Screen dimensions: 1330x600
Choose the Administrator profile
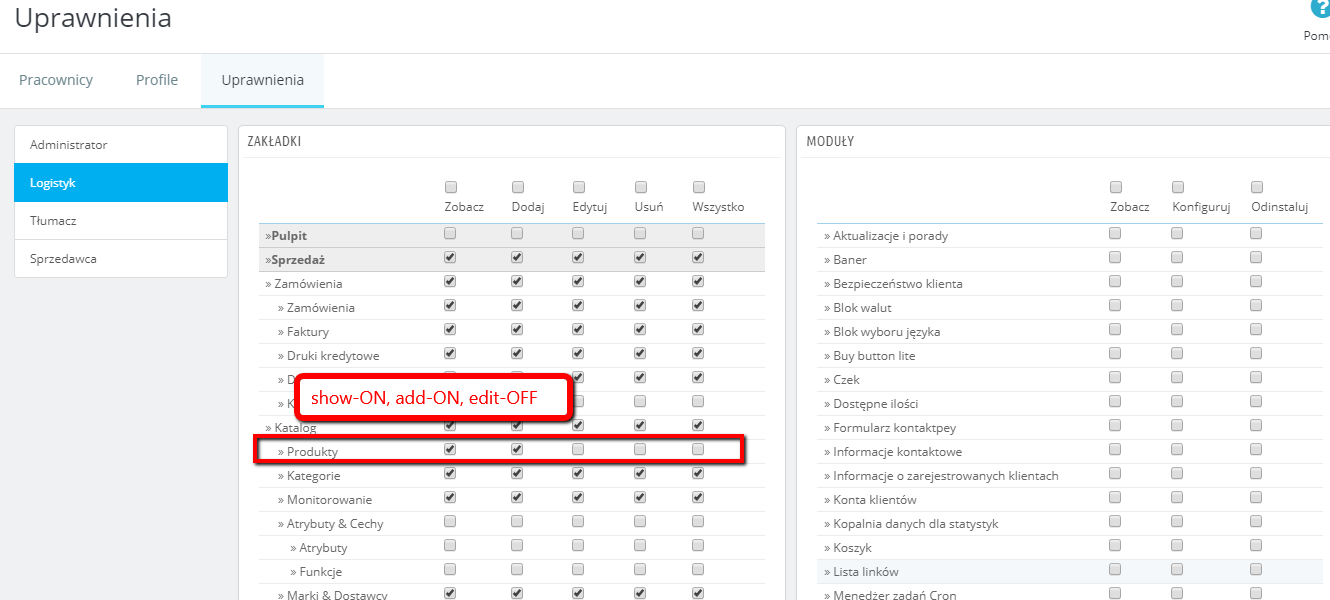click(x=121, y=145)
